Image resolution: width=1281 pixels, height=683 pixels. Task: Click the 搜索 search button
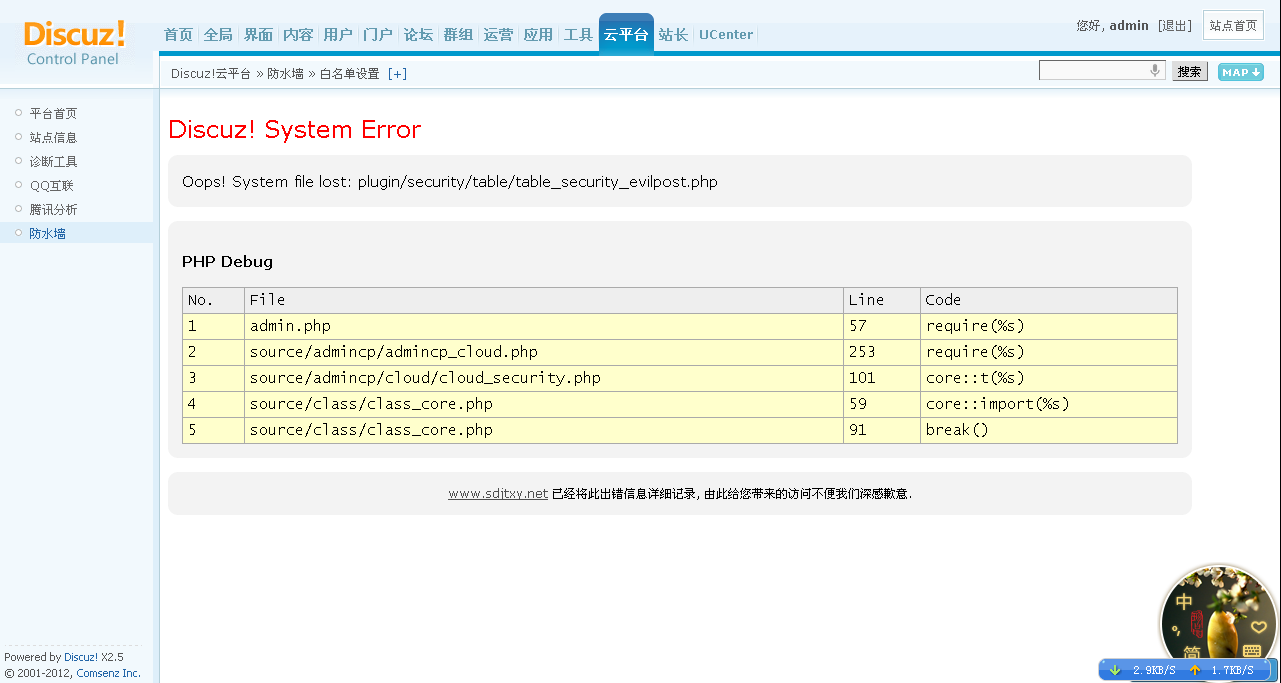1190,72
